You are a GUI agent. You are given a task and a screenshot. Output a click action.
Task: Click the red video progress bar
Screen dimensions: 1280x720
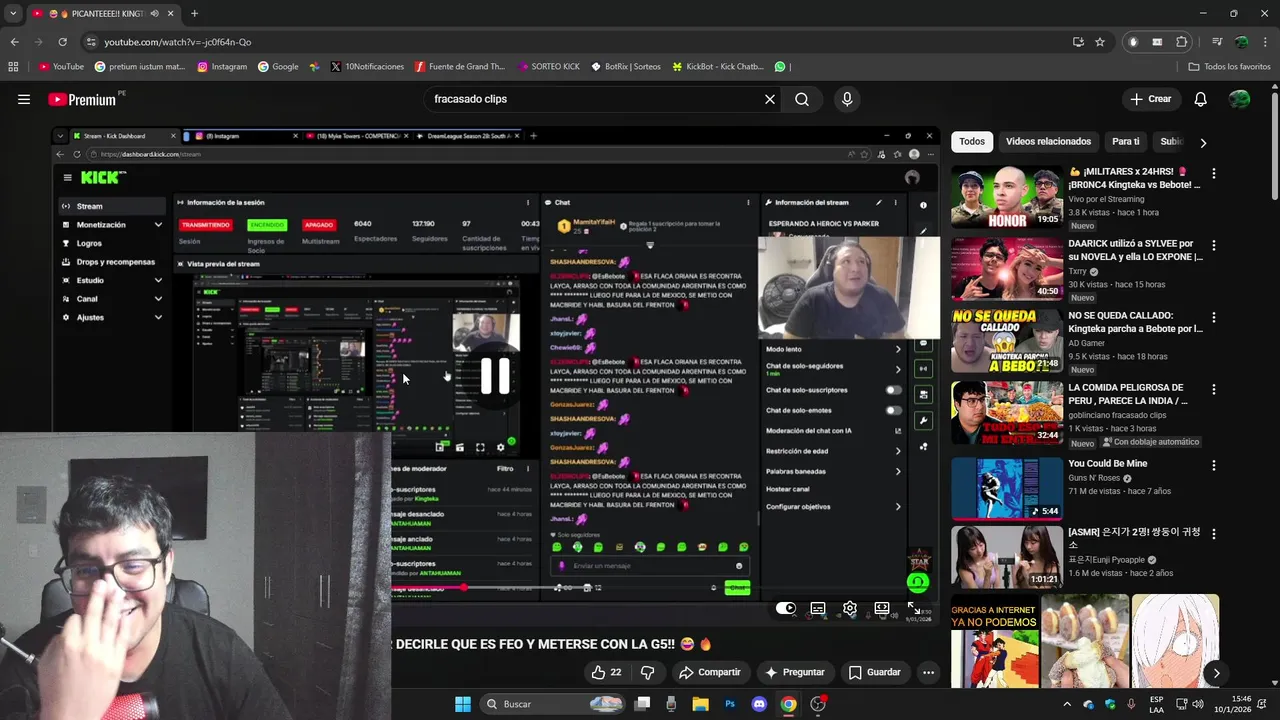click(426, 587)
